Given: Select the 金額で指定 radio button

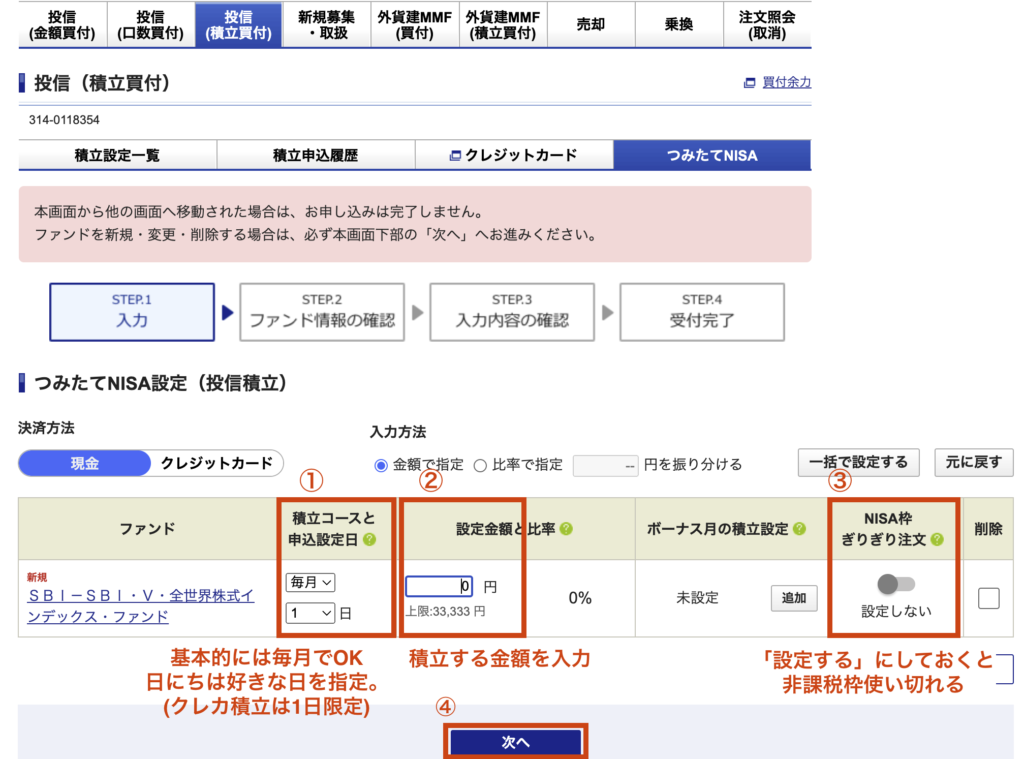Looking at the screenshot, I should (x=380, y=465).
